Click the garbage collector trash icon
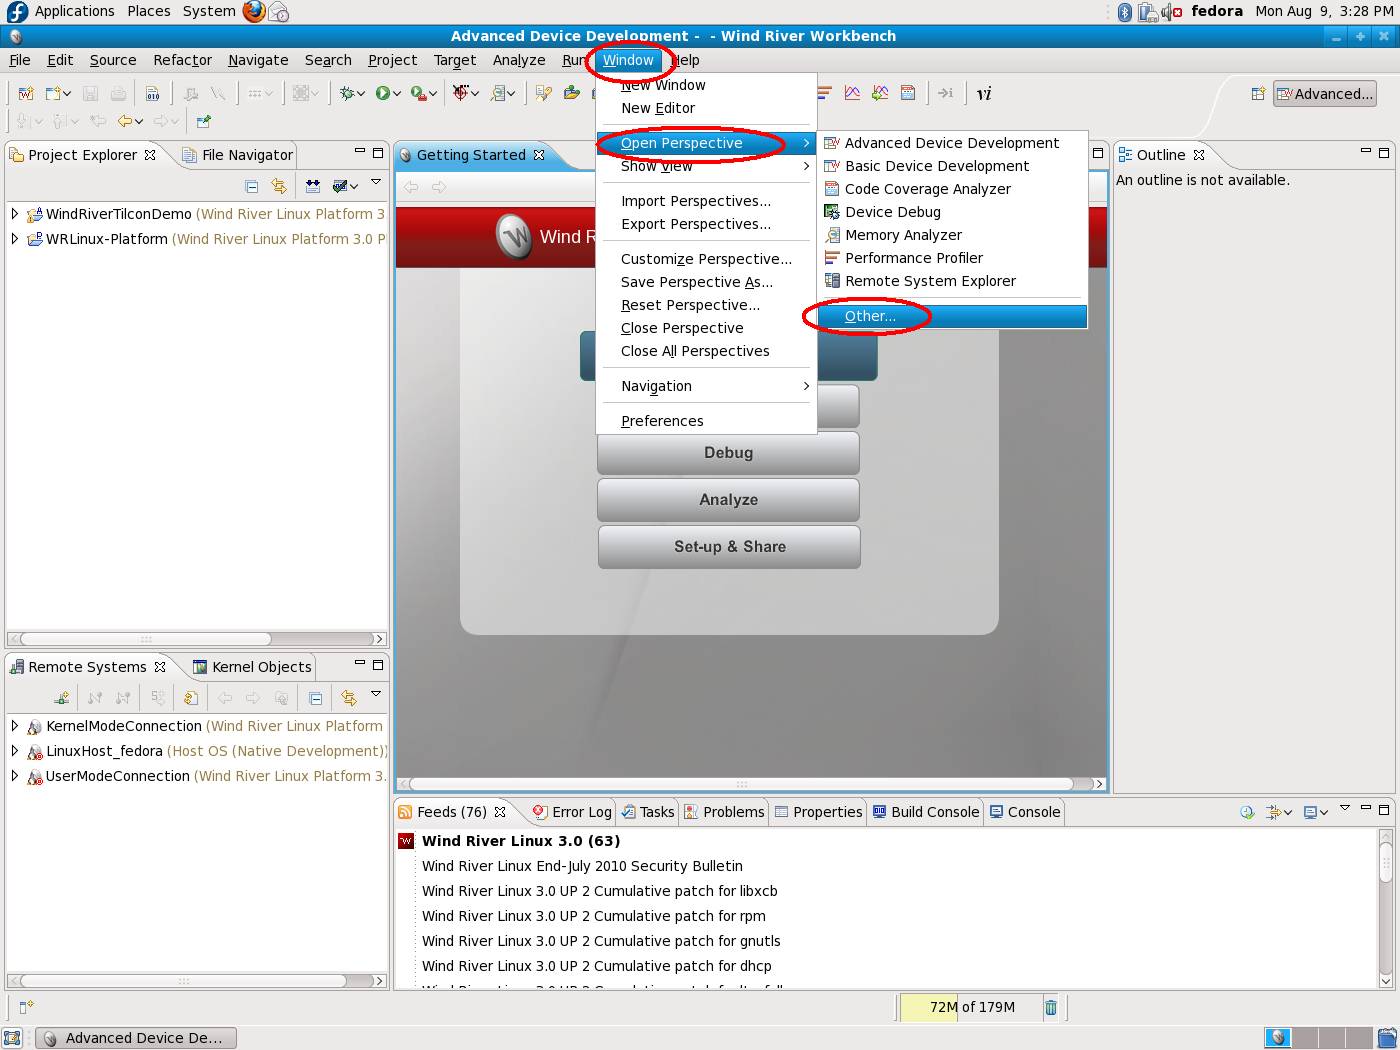This screenshot has height=1050, width=1400. [1051, 1007]
